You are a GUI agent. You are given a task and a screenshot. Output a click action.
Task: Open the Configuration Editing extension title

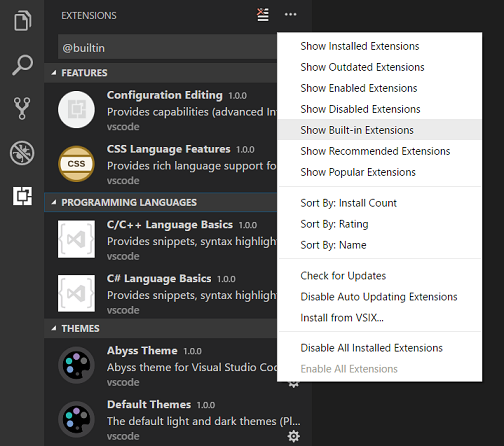[165, 95]
